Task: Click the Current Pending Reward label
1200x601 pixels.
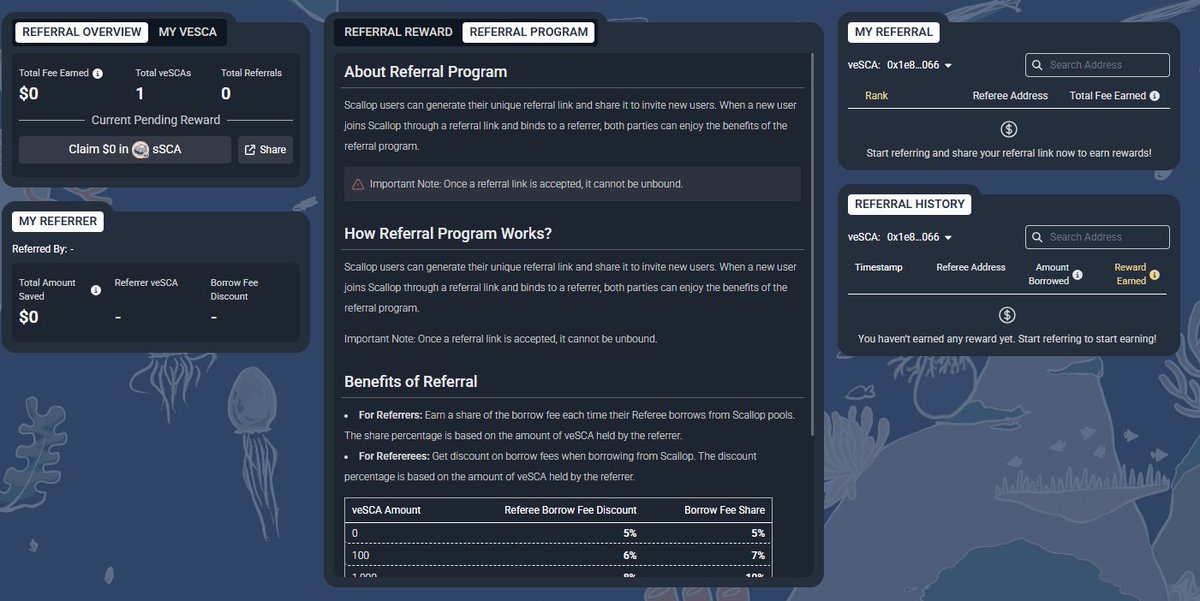Action: click(x=155, y=120)
